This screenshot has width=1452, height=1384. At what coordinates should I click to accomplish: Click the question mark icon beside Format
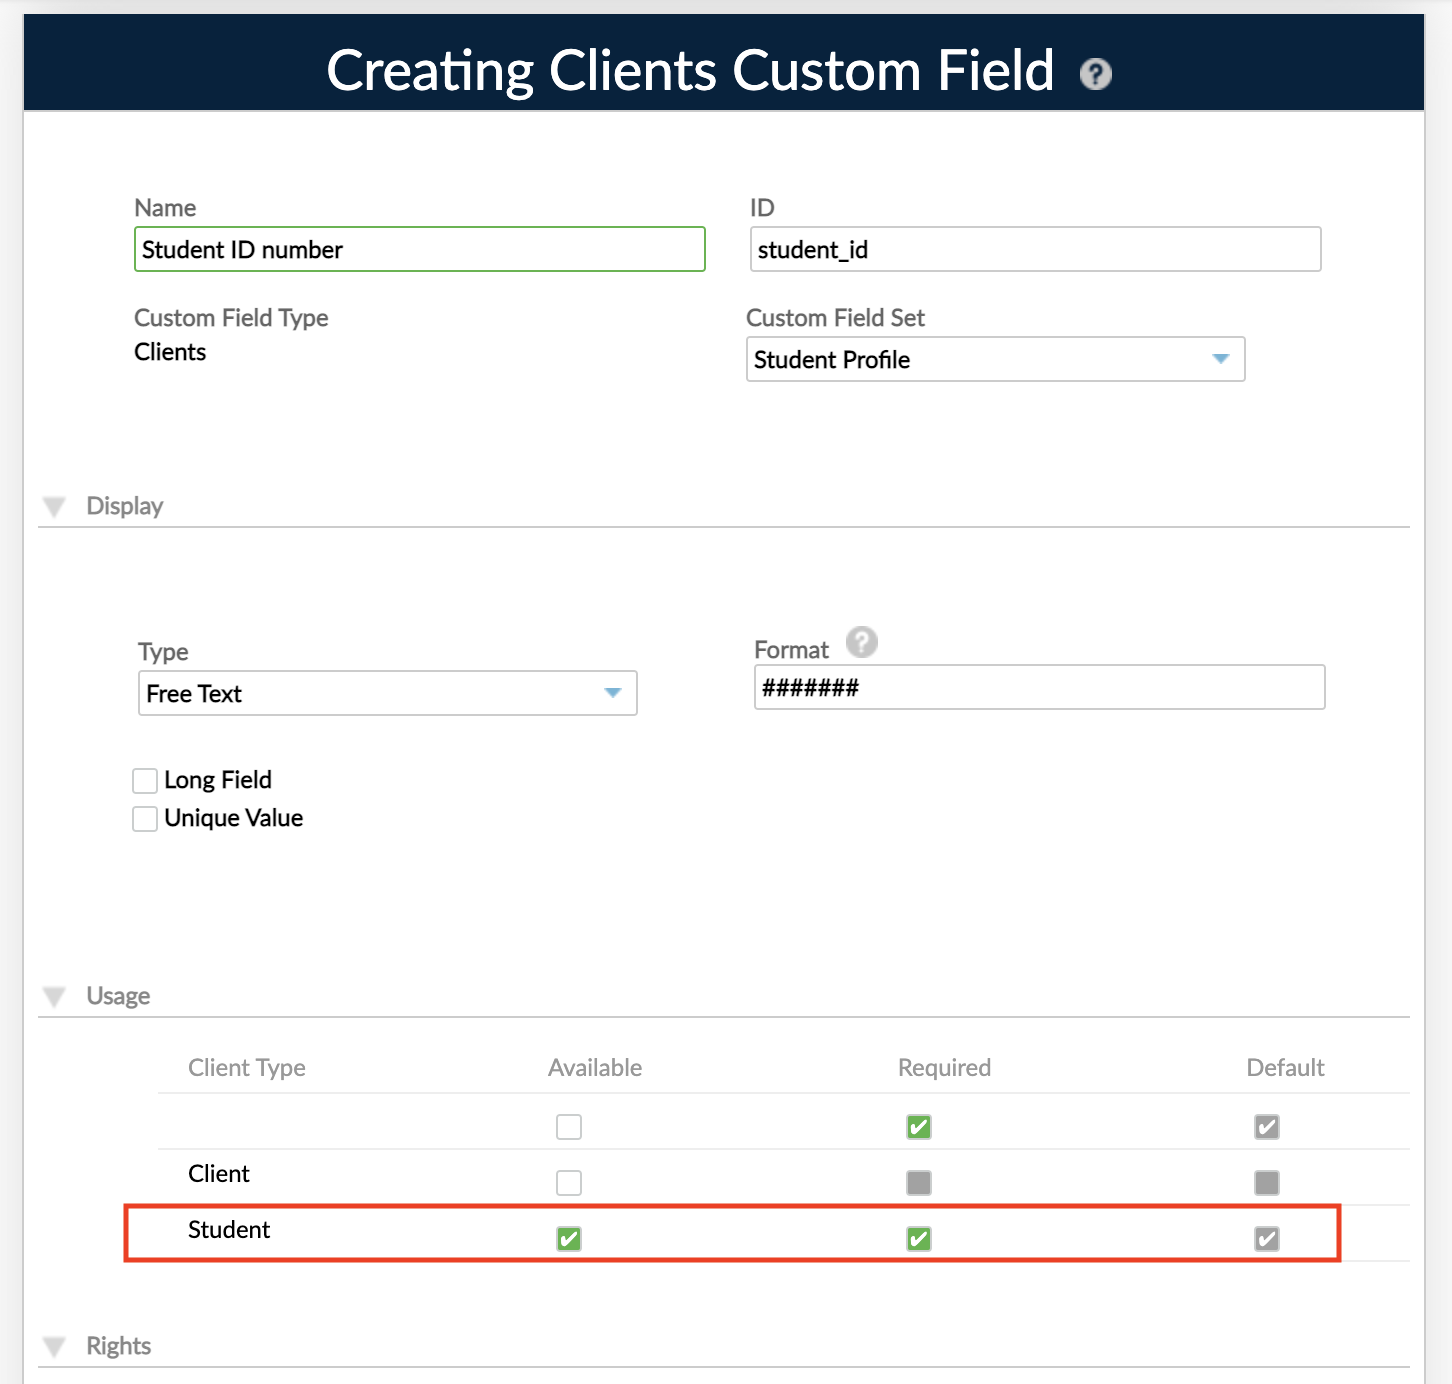[862, 643]
